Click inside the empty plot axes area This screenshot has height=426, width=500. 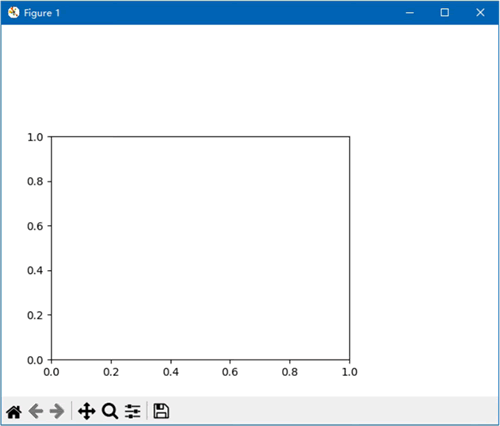[x=201, y=248]
